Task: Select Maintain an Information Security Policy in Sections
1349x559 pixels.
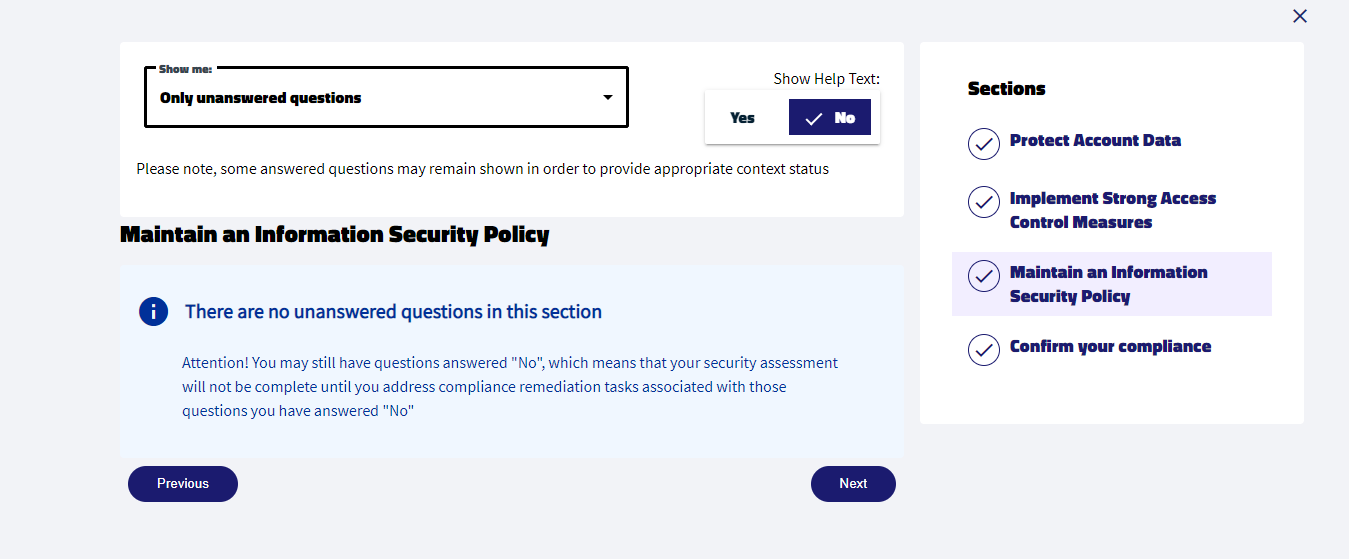Action: [1109, 284]
